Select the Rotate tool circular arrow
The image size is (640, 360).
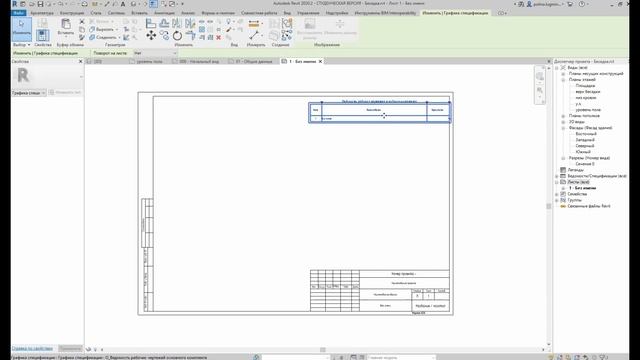(177, 36)
